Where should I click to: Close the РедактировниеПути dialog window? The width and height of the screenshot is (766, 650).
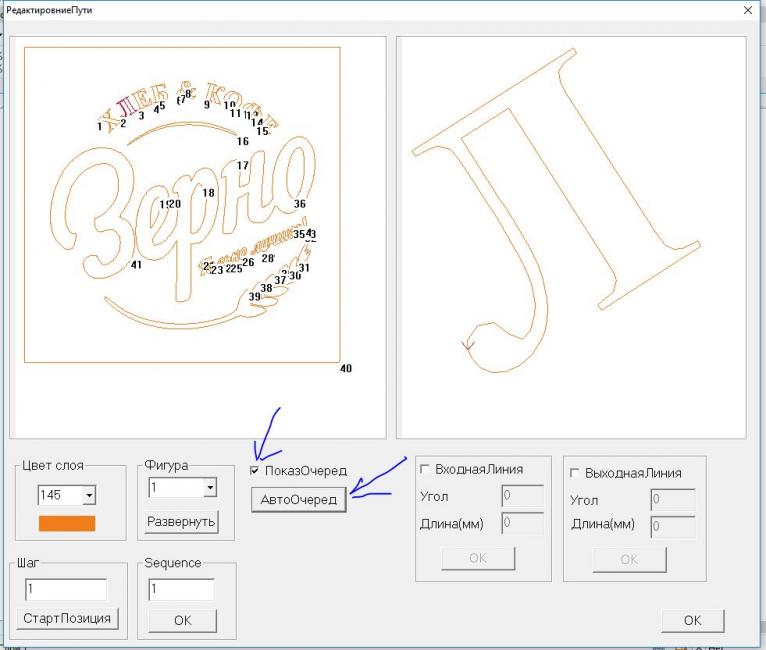747,9
